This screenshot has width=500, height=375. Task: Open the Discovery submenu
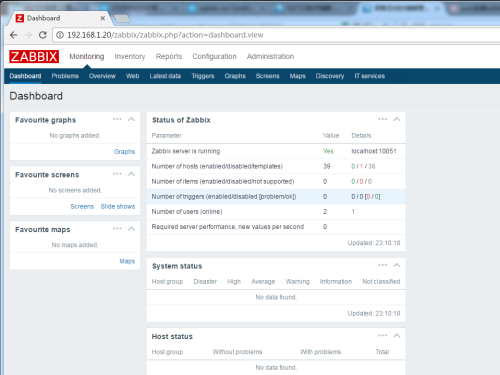click(330, 76)
